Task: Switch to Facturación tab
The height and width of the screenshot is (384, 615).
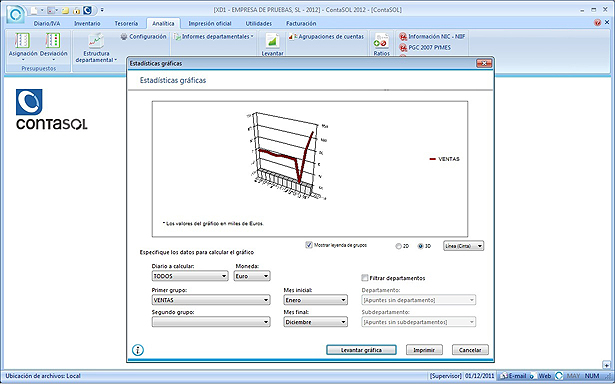Action: 301,24
